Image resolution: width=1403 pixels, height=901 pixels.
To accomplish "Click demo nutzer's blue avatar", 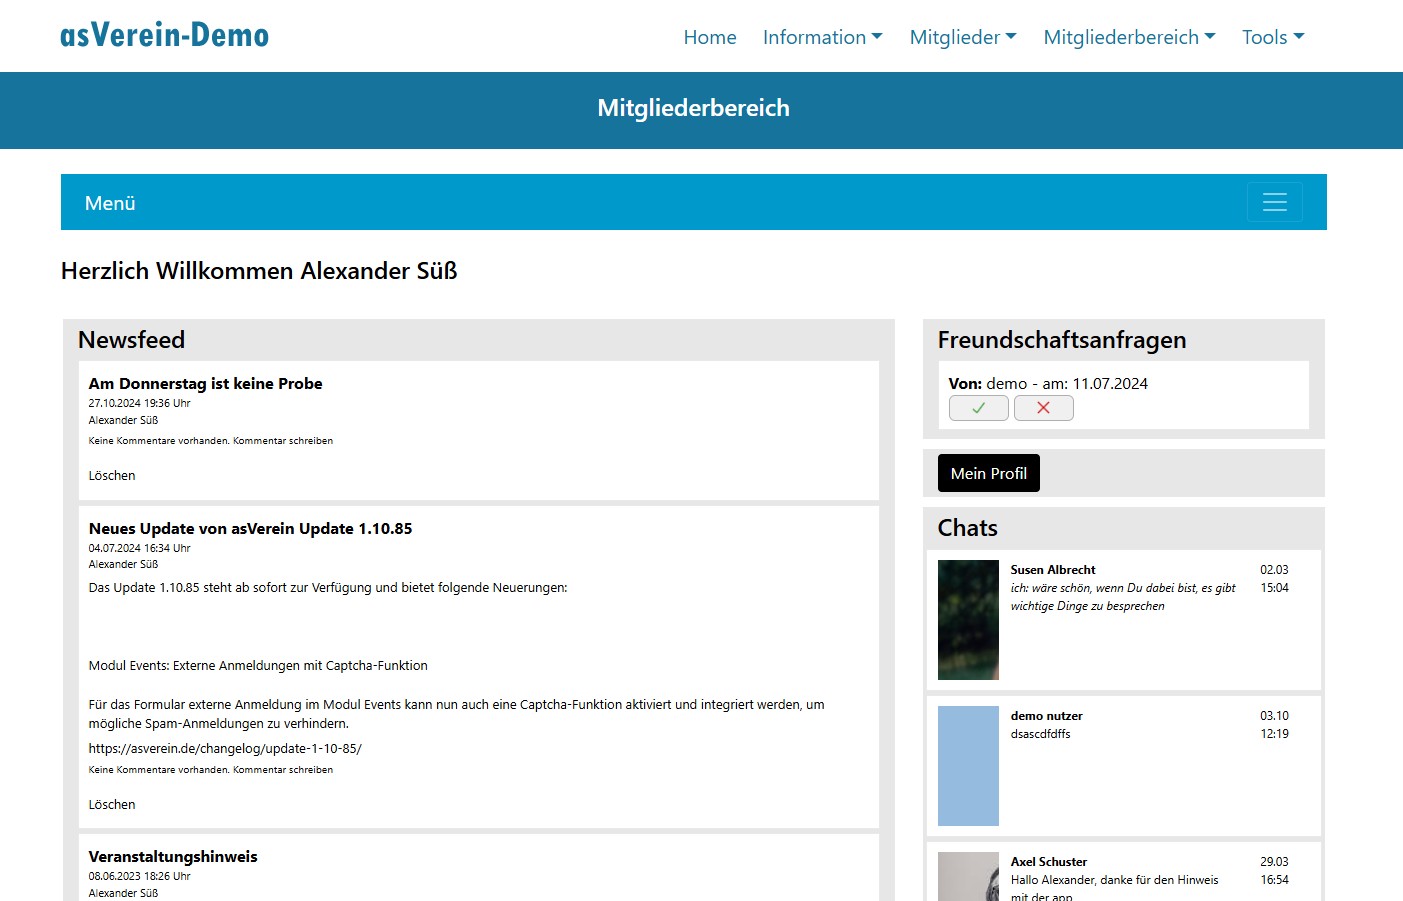I will coord(968,766).
